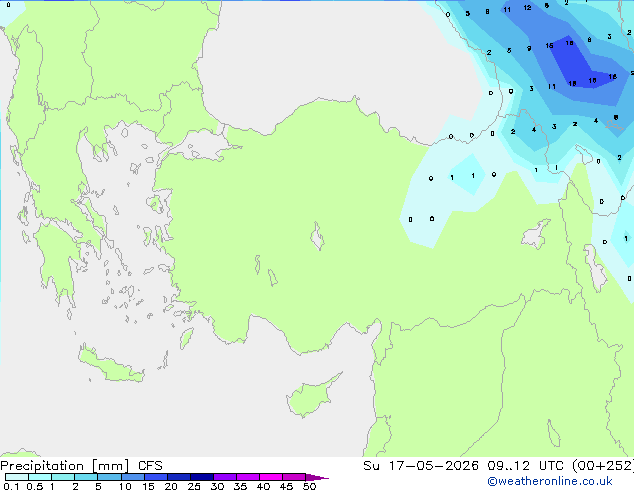Click the island of Crete on map
634x490 pixels.
tap(110, 365)
